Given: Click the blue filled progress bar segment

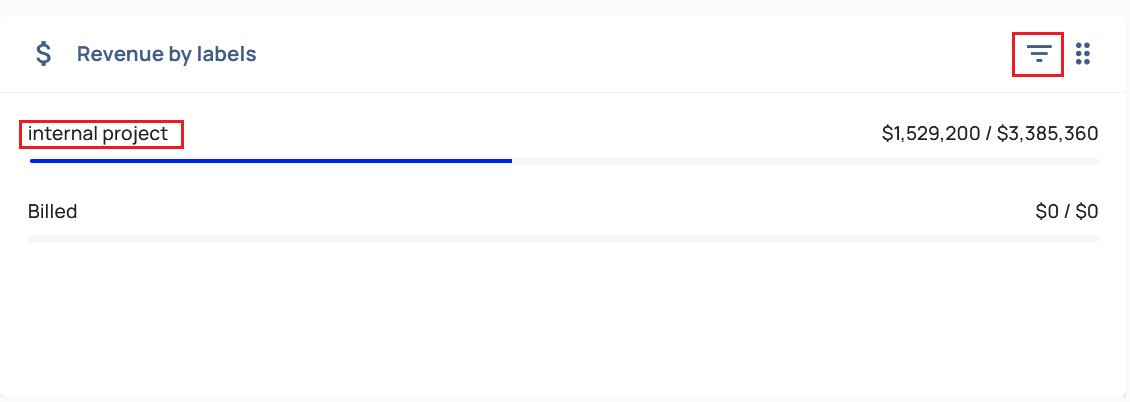Looking at the screenshot, I should (270, 160).
